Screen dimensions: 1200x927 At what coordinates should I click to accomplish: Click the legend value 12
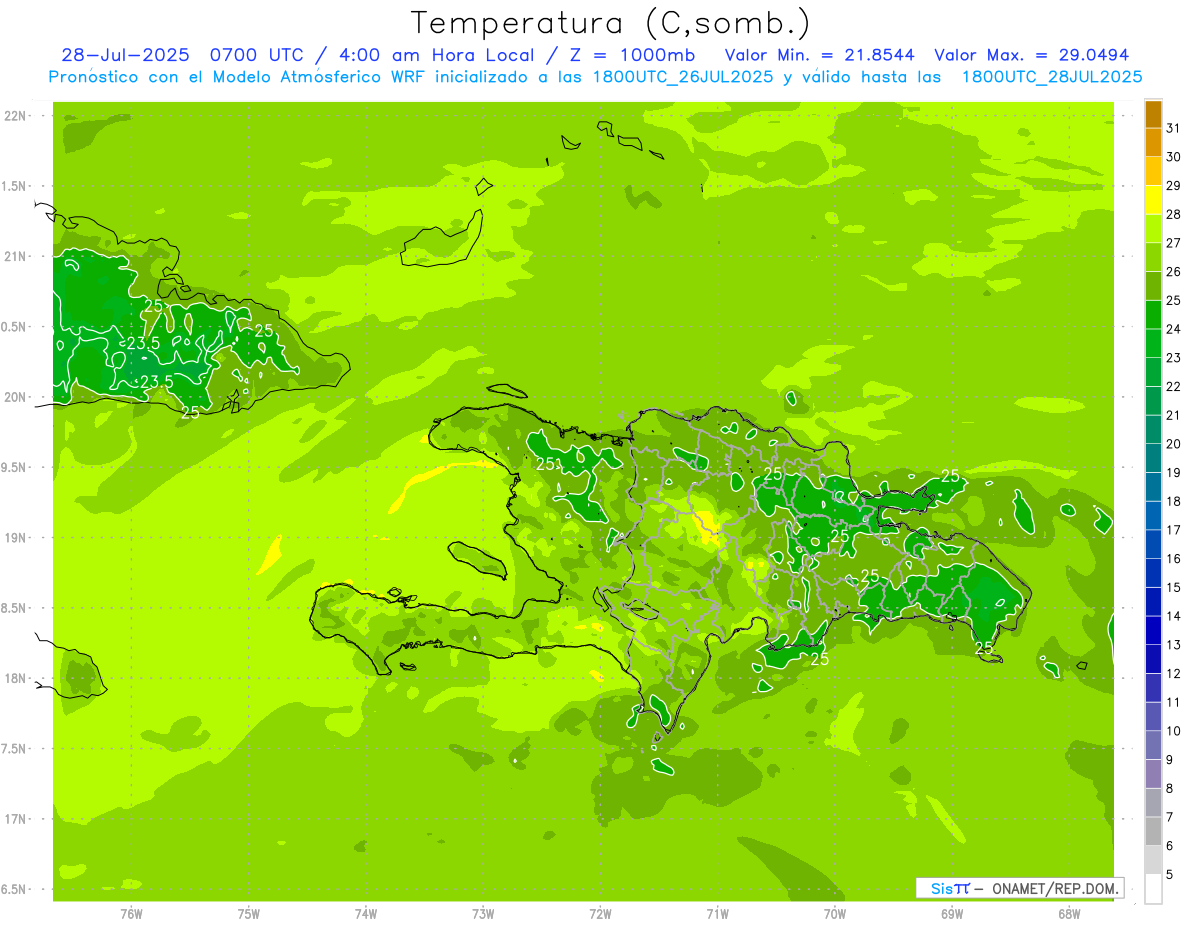(1174, 674)
